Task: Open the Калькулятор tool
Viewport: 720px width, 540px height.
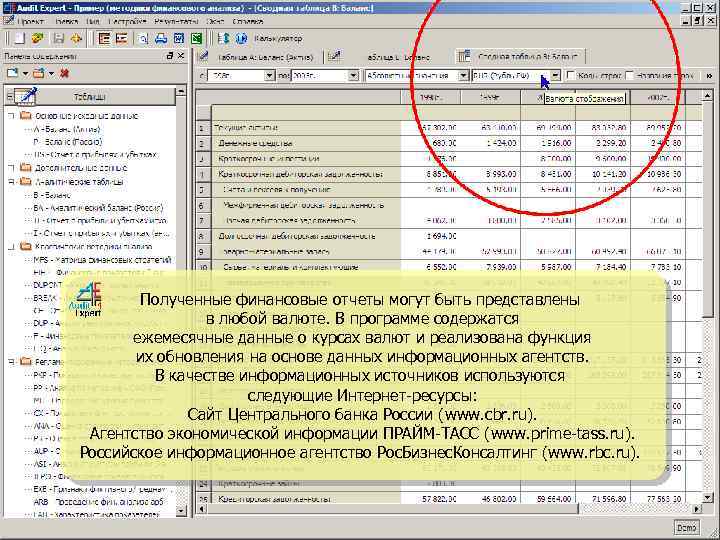Action: 278,39
